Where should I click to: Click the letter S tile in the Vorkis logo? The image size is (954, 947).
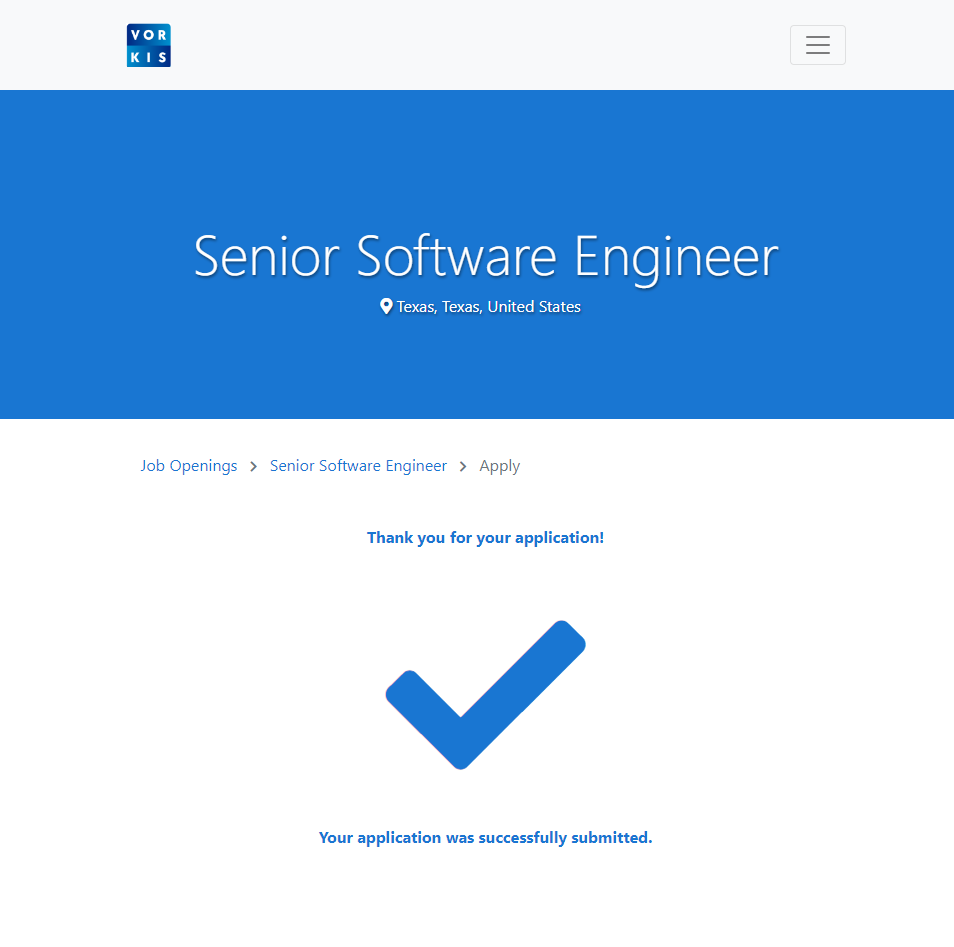click(163, 57)
